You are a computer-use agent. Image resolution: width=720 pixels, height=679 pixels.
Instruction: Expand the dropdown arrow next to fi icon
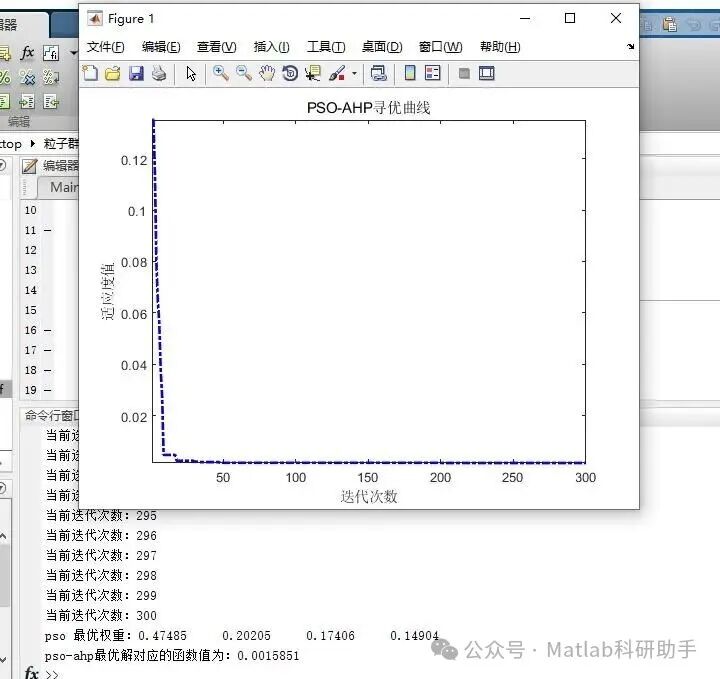coord(73,53)
